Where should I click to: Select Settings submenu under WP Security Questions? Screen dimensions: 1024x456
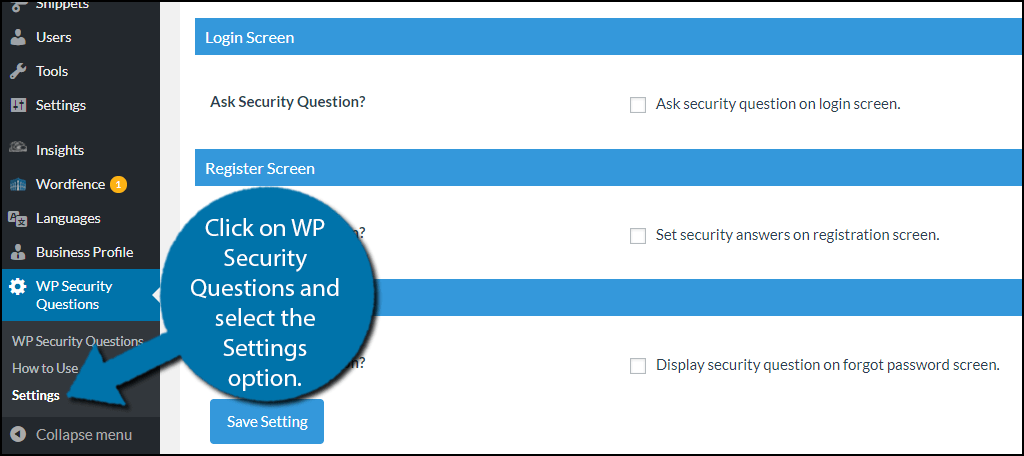(36, 395)
